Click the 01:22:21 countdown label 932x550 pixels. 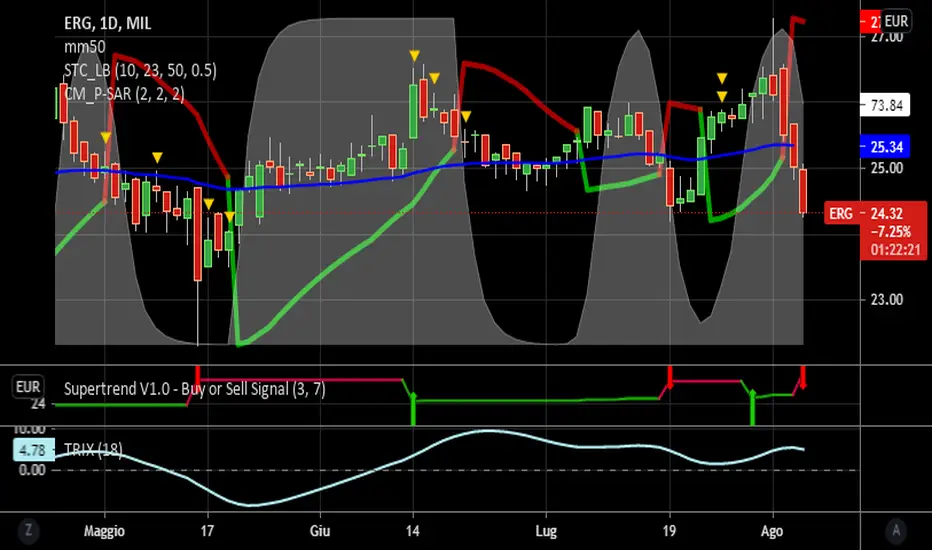[x=895, y=250]
